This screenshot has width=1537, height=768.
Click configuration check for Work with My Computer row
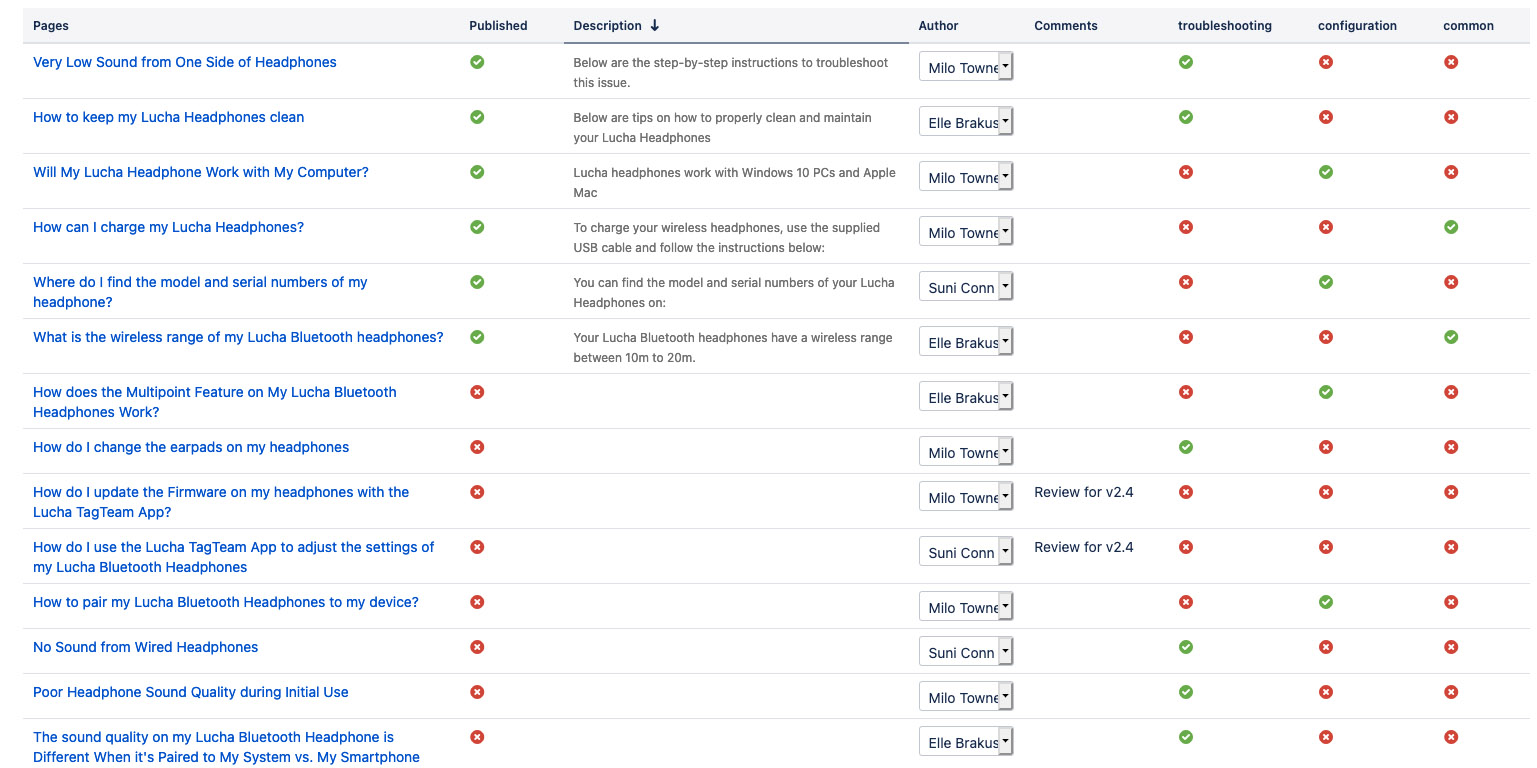coord(1326,172)
